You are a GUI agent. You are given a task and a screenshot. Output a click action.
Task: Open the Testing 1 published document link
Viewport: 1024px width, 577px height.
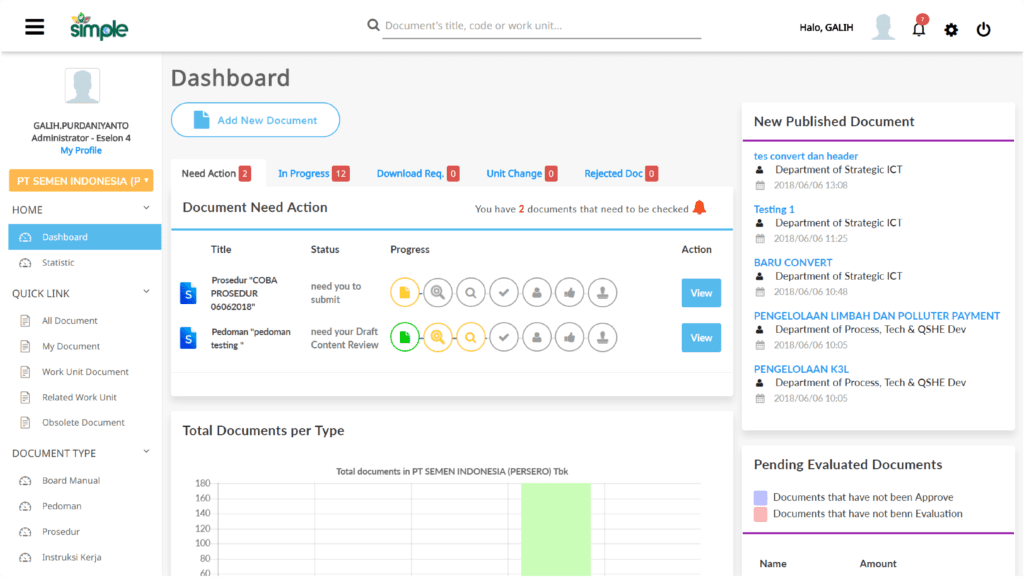click(x=773, y=207)
